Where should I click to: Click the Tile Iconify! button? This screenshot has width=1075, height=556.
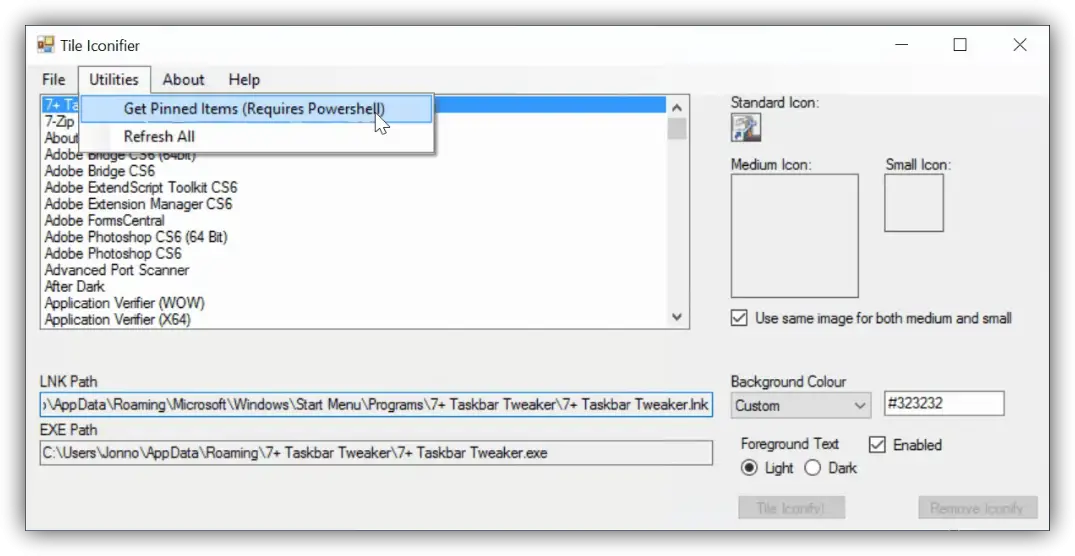791,508
